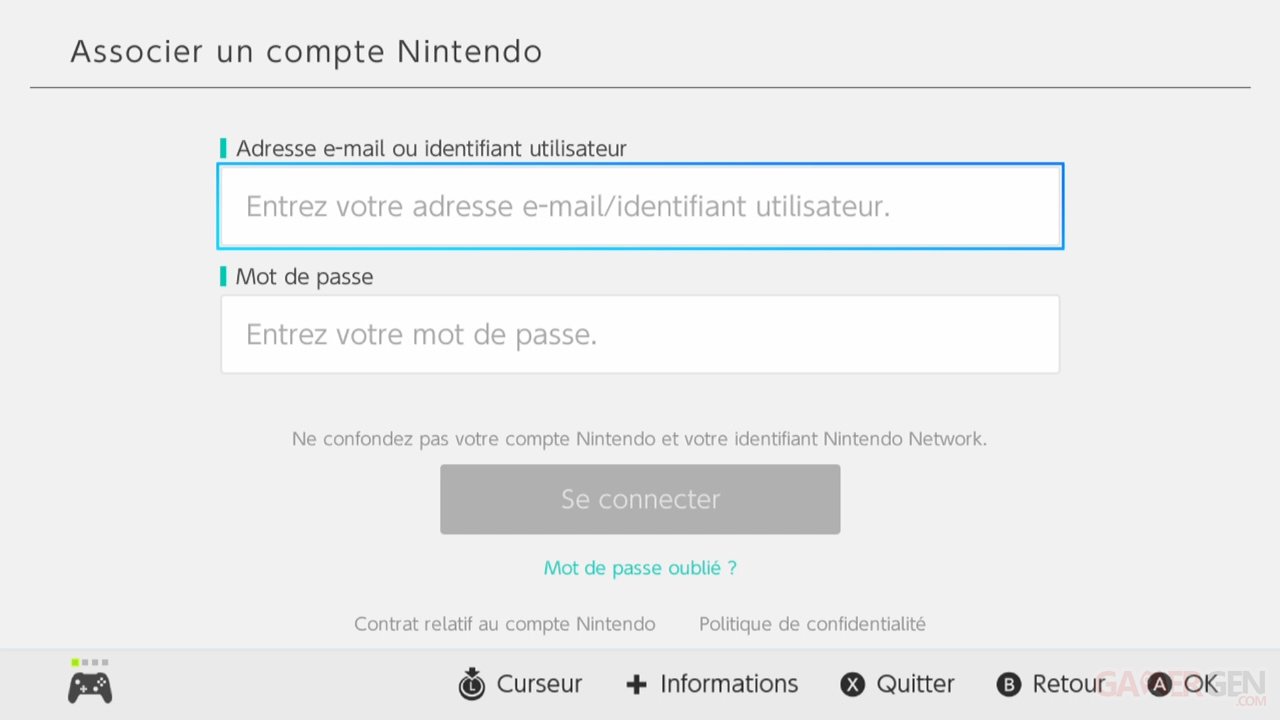The image size is (1280, 720).
Task: Click the Associer un compte Nintendo title
Action: pyautogui.click(x=306, y=52)
